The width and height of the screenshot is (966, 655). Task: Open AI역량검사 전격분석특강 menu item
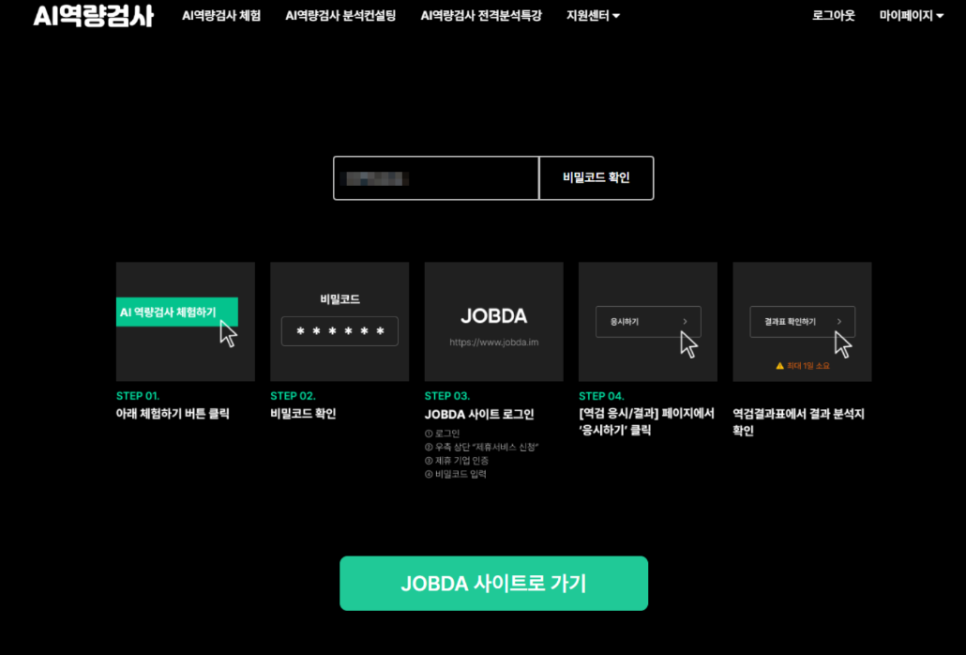481,16
